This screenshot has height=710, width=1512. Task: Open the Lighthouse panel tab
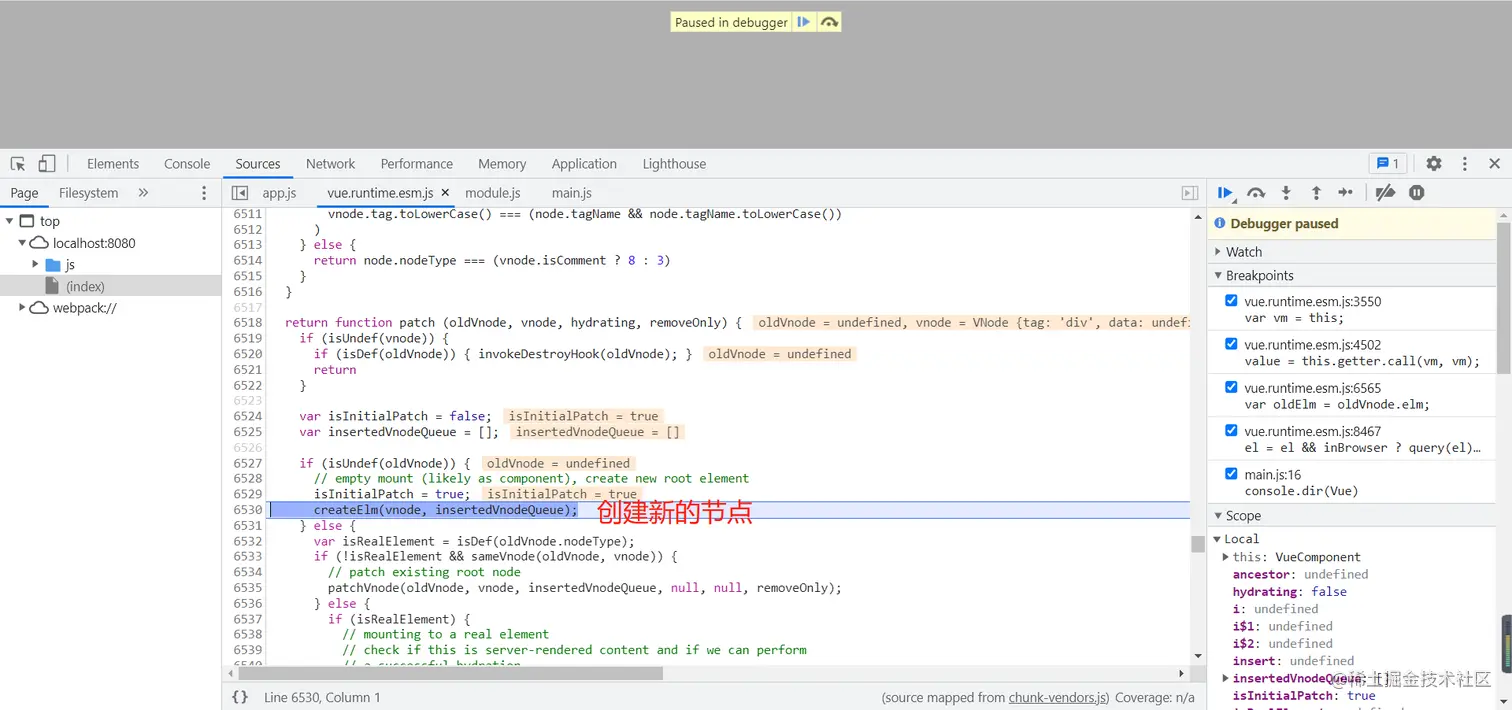[674, 164]
